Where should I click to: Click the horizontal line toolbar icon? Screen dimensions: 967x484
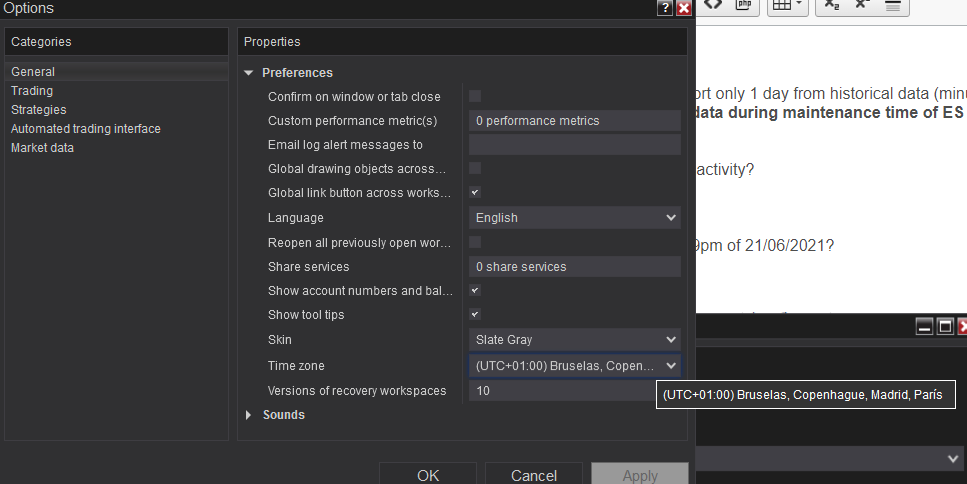coord(893,6)
